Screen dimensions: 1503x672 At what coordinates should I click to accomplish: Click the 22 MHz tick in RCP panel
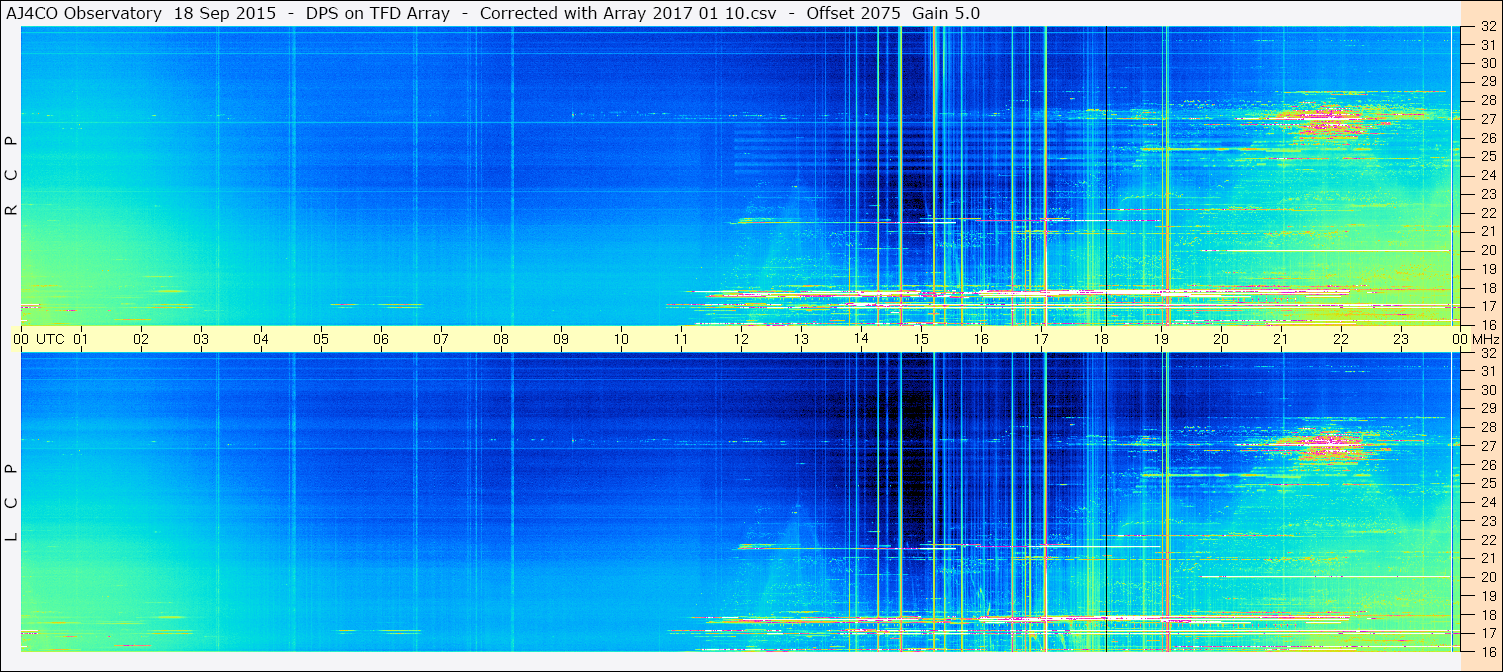1488,213
